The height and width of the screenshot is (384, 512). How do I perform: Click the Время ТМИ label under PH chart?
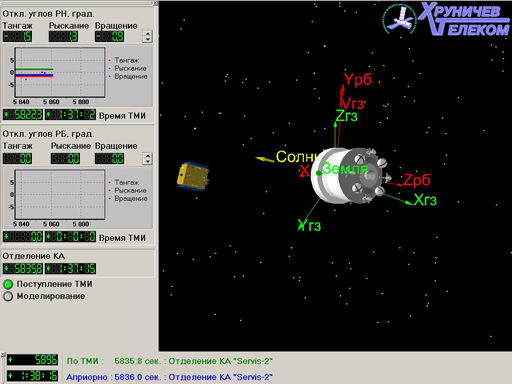click(122, 116)
